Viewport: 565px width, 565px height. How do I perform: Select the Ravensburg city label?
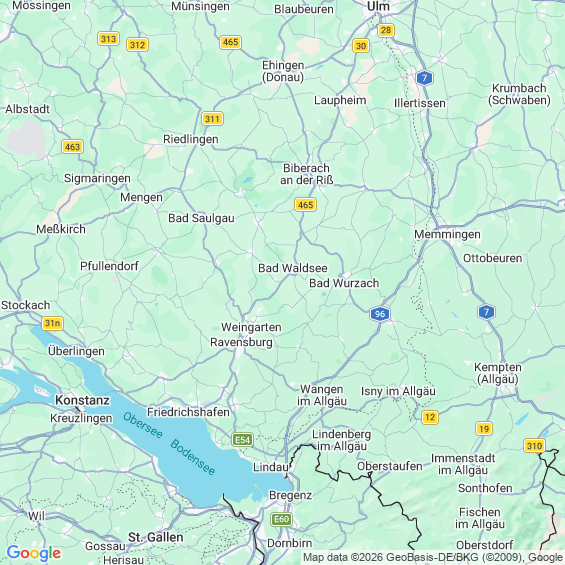(x=241, y=342)
